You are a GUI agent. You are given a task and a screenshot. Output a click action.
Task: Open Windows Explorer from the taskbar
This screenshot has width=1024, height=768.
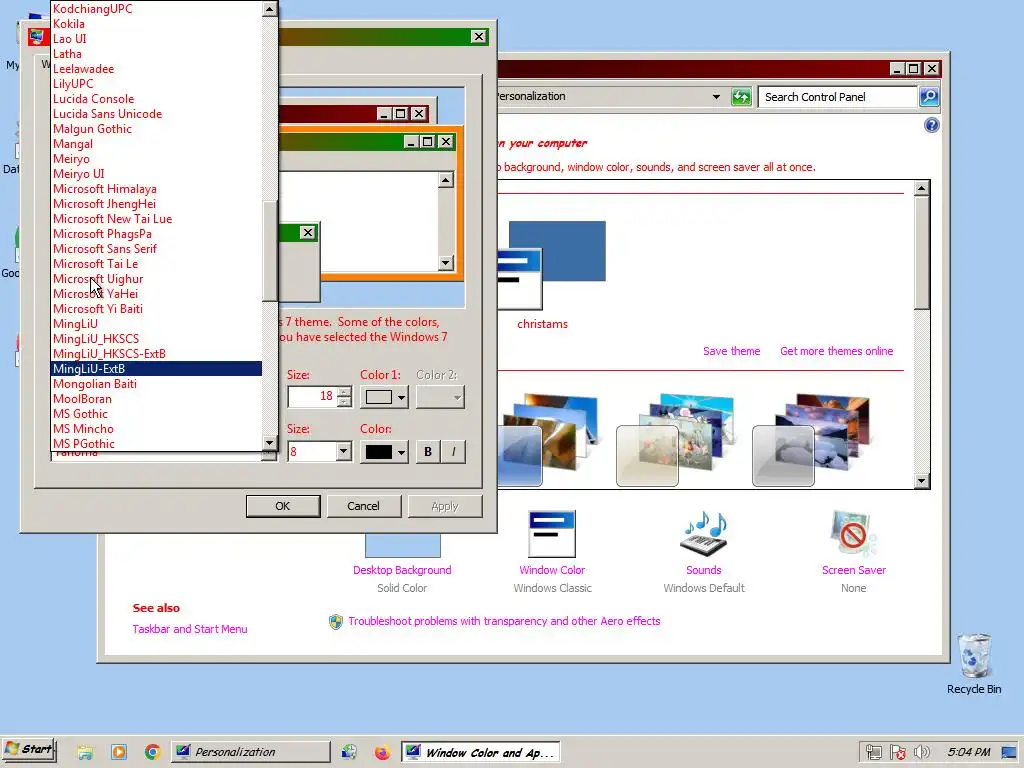tap(85, 752)
